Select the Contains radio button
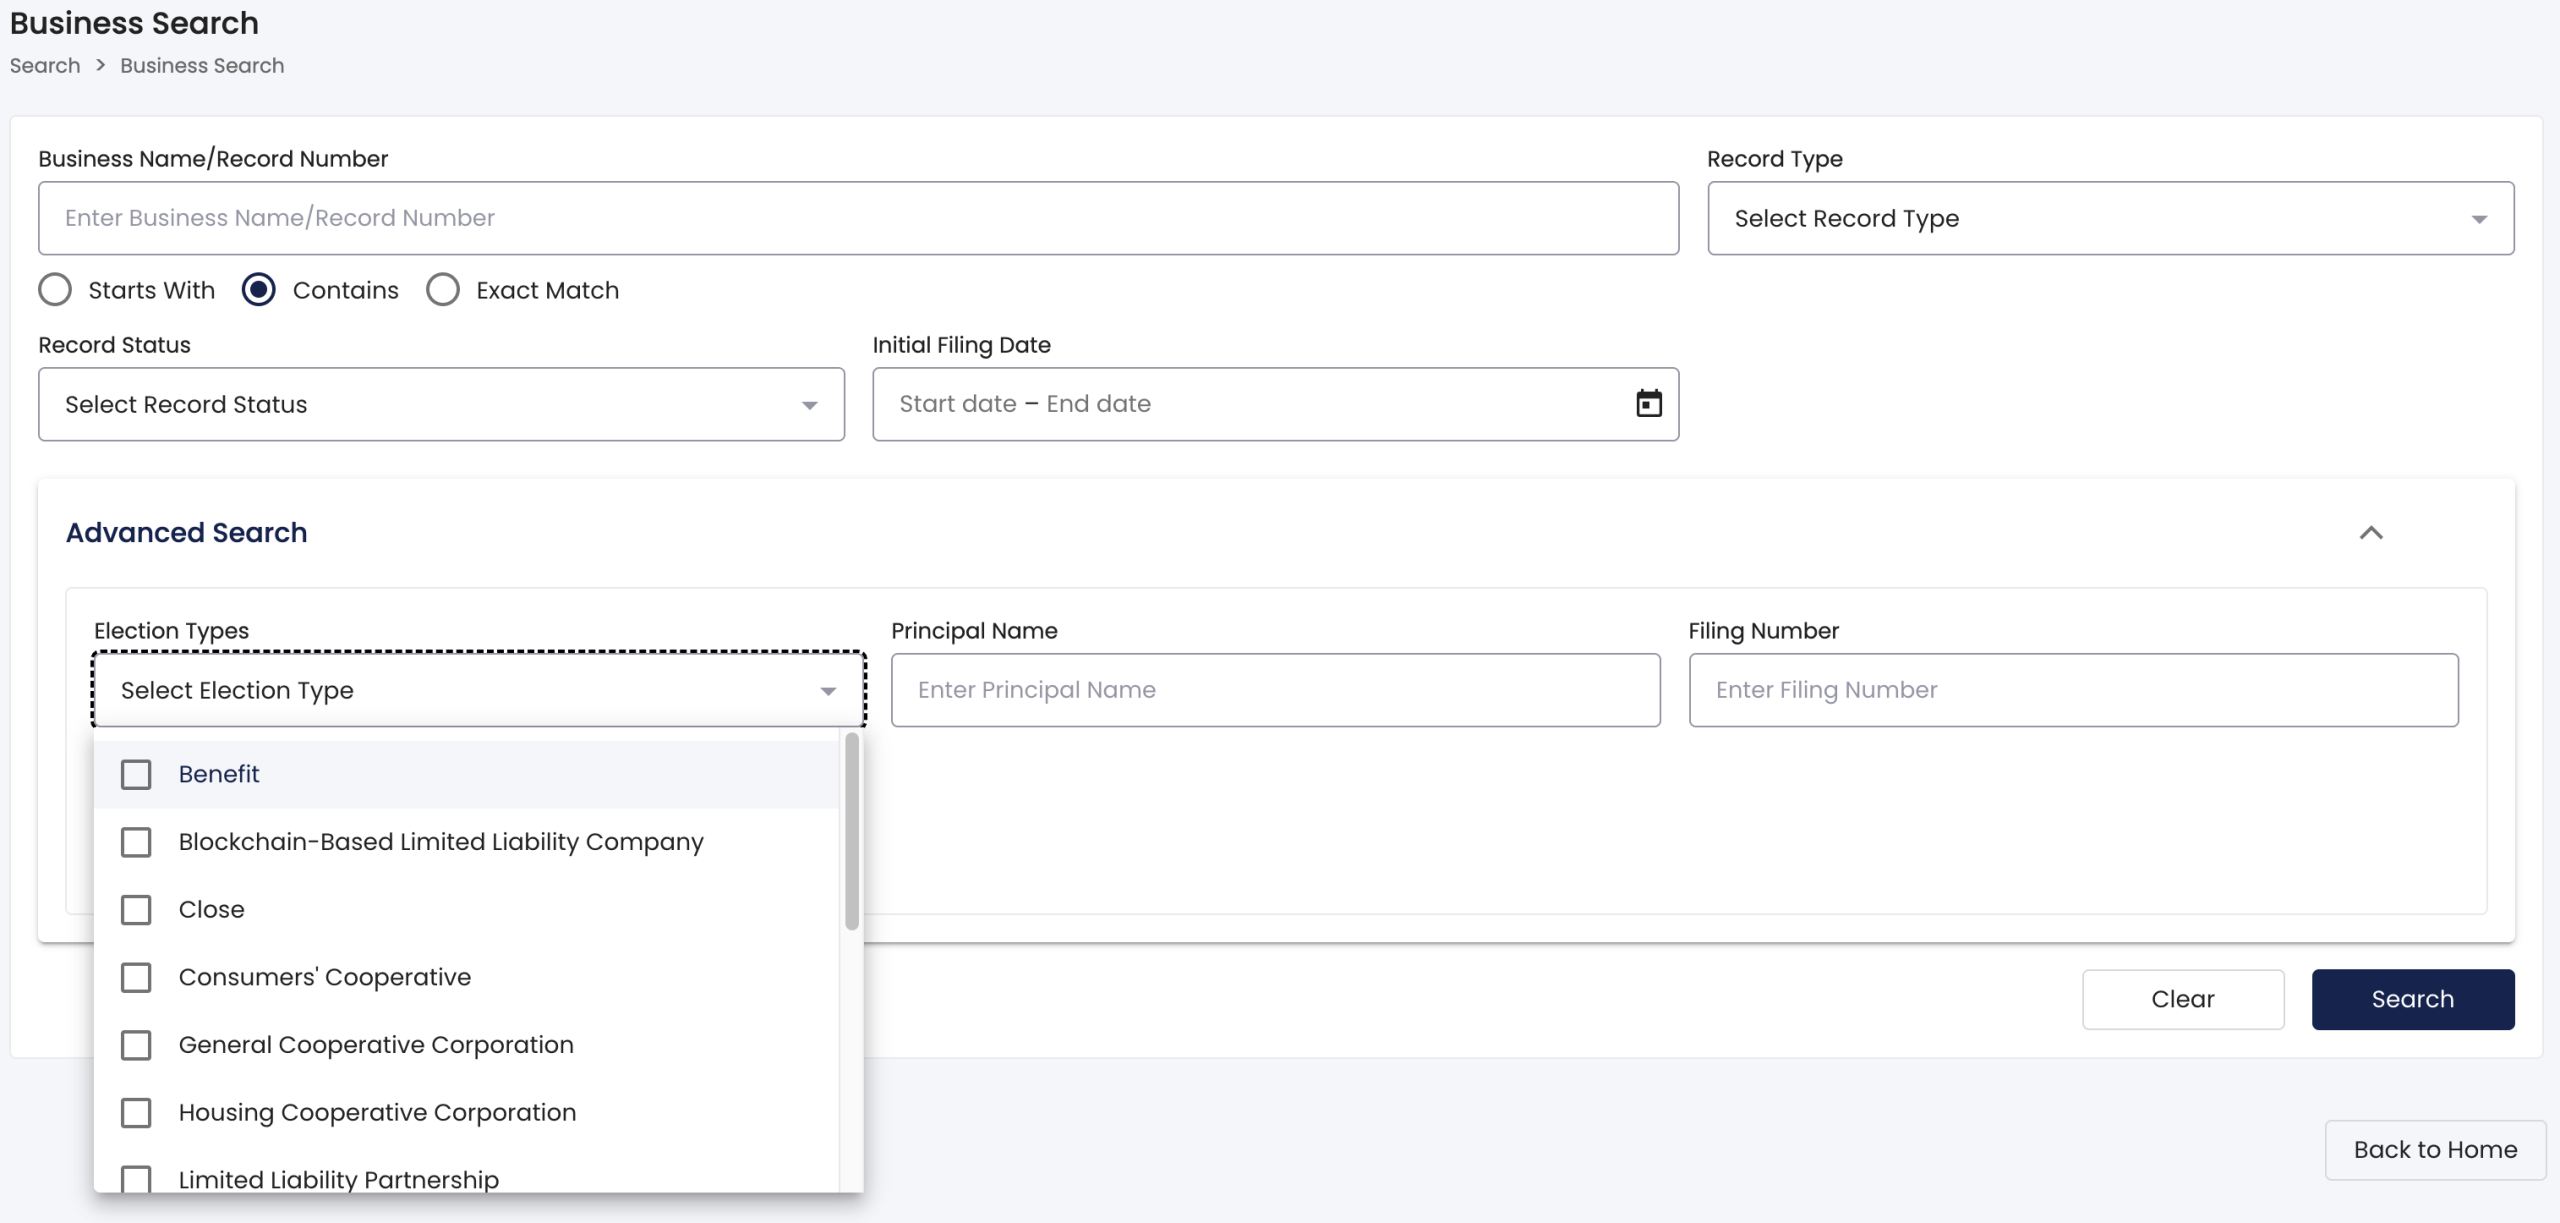 pyautogui.click(x=259, y=290)
